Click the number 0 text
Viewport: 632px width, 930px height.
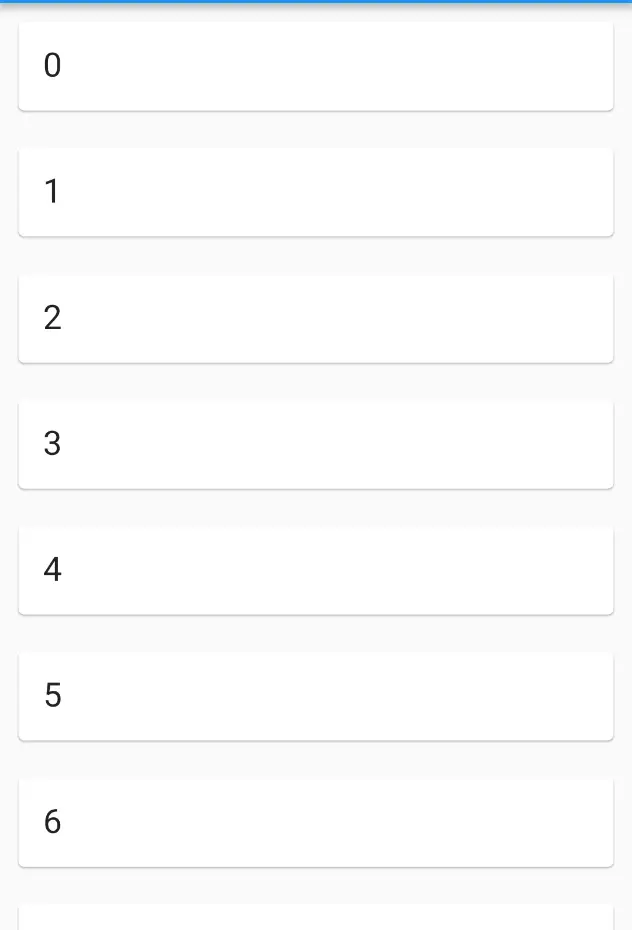tap(52, 65)
